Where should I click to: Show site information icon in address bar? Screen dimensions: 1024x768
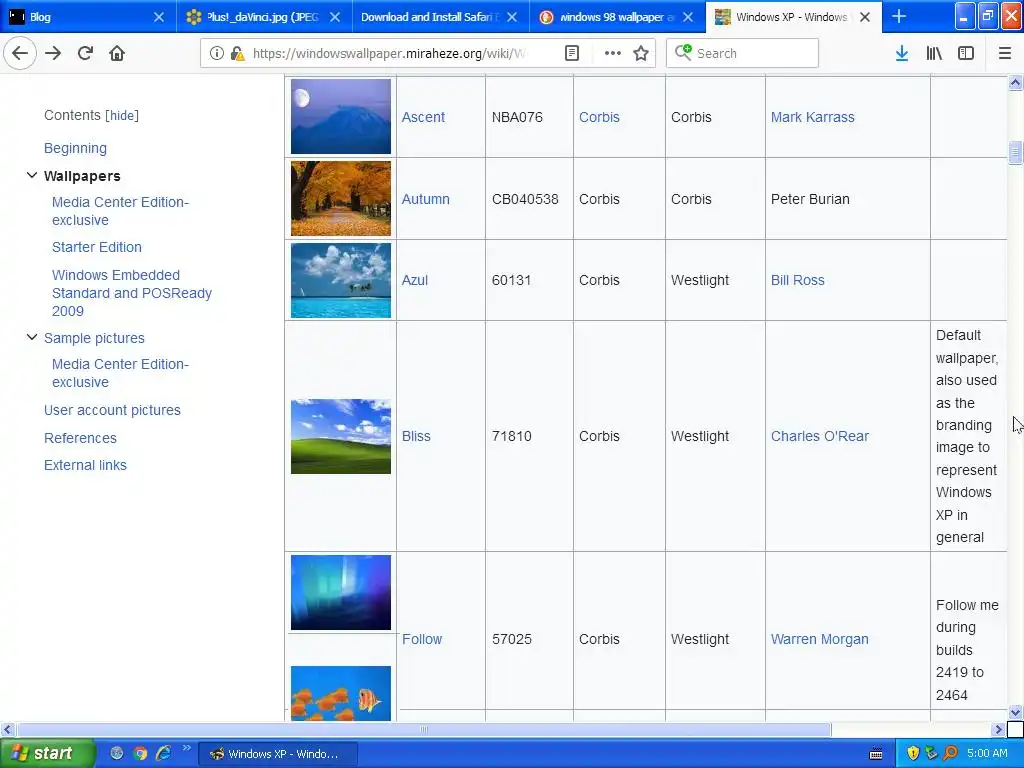tap(217, 53)
